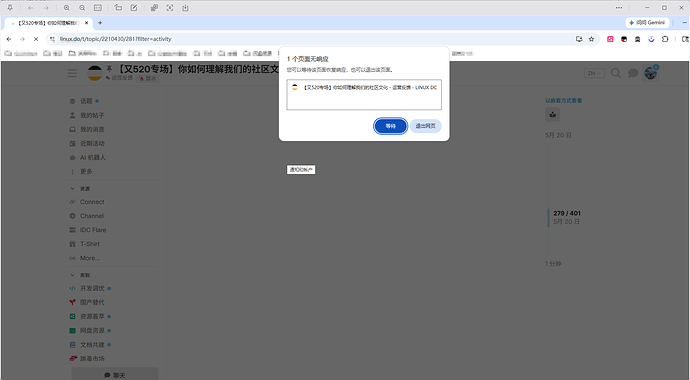Select the 【又520专场】 browser tab
Screen dimensions: 690x380
(48, 23)
